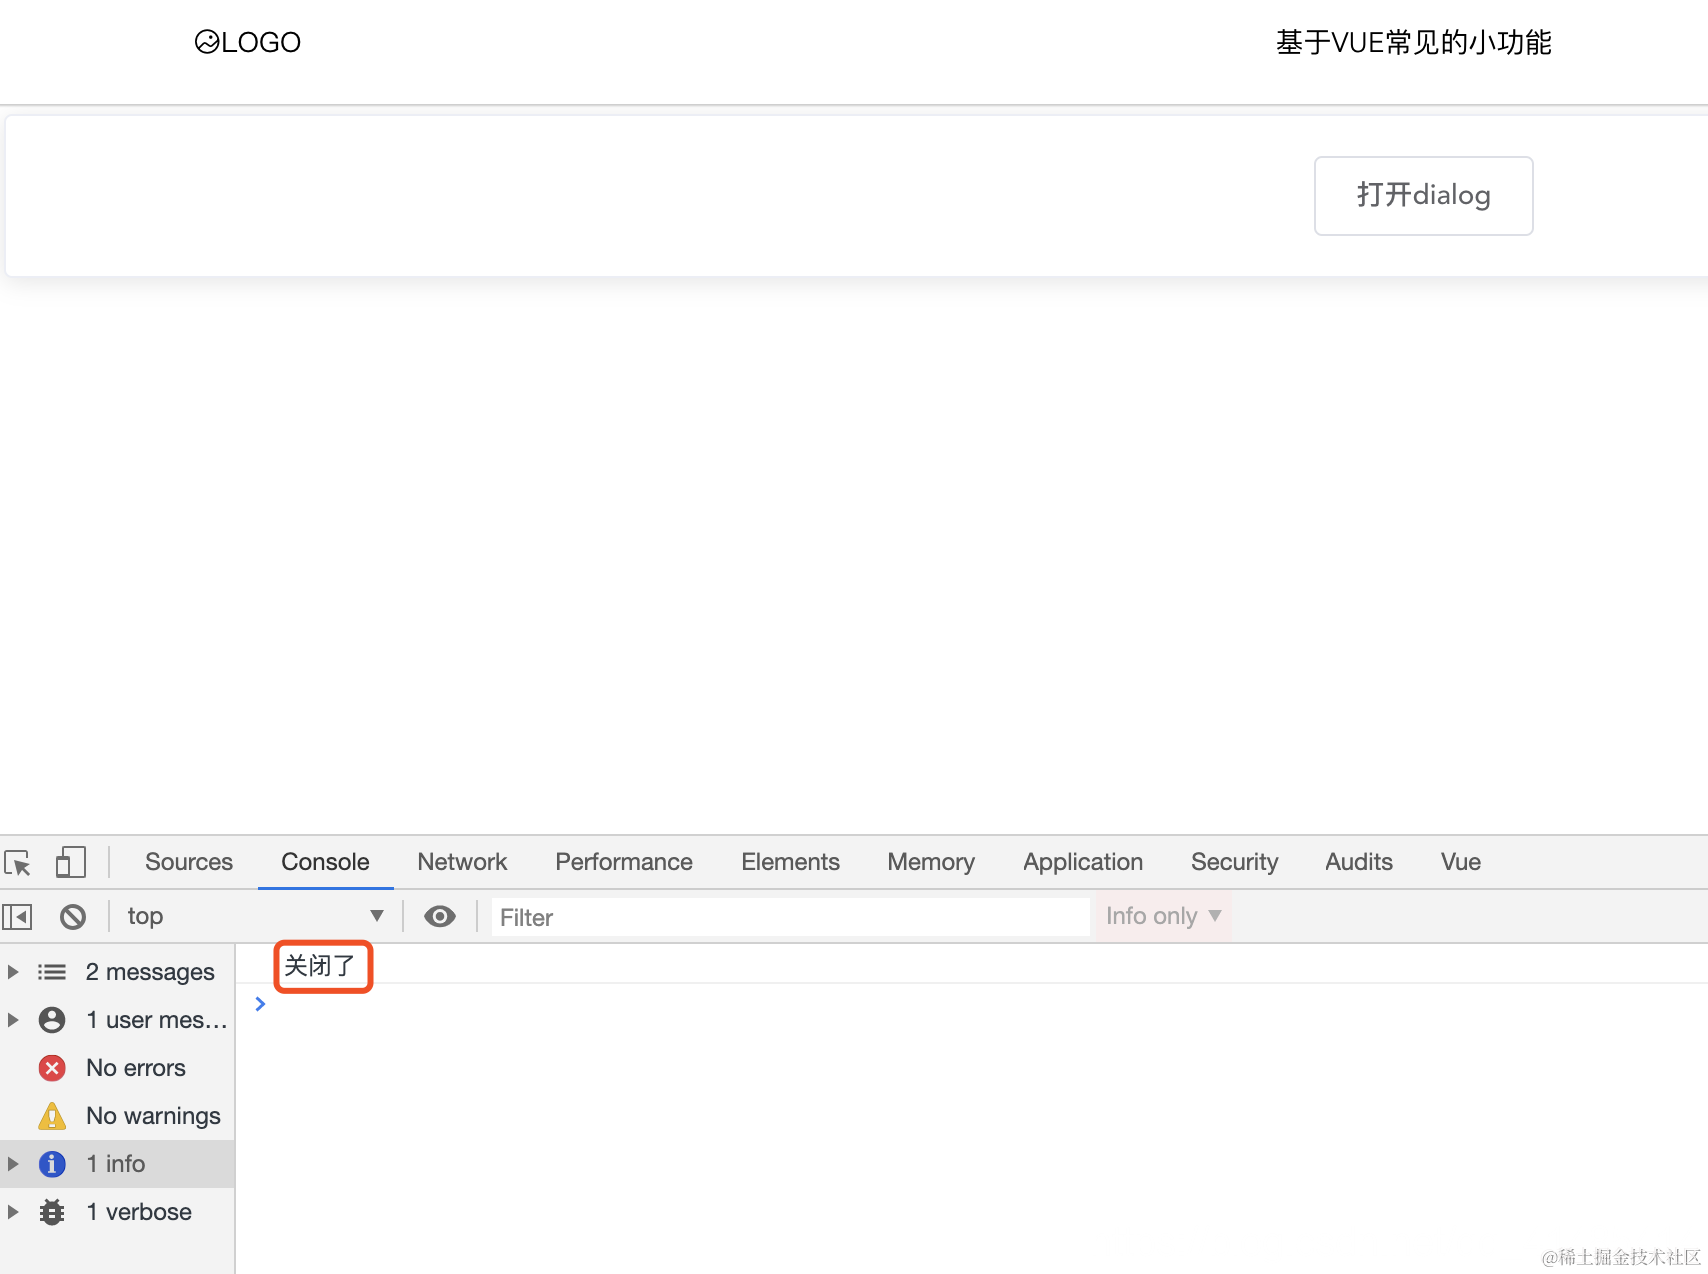
Task: Click the yellow warning triangle icon
Action: (x=52, y=1116)
